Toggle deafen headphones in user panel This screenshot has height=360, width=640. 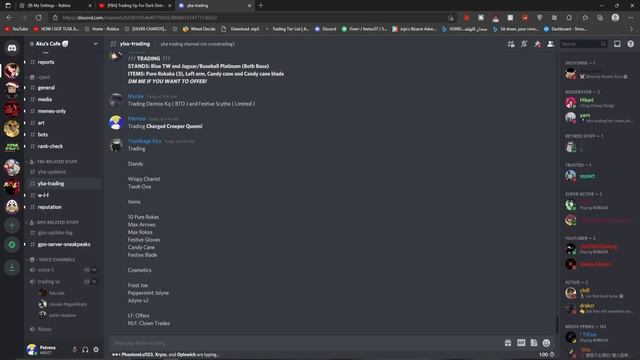coord(85,350)
